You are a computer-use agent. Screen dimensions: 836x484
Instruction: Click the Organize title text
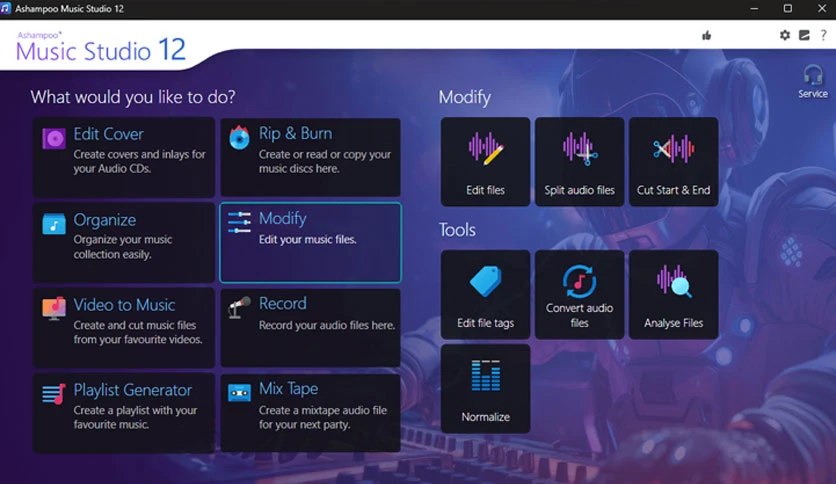click(x=104, y=220)
